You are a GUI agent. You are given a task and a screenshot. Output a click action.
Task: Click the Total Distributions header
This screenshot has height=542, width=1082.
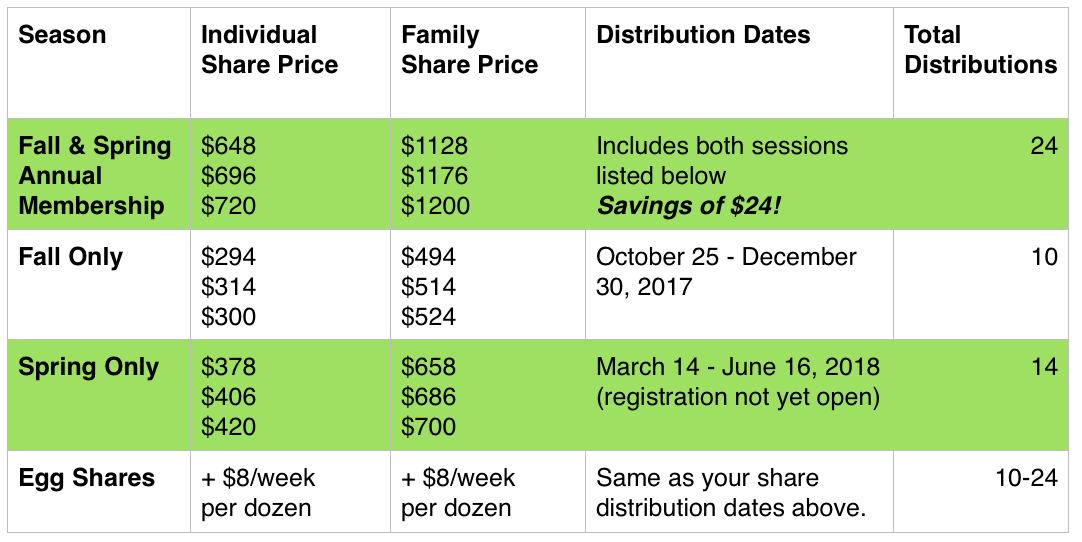pyautogui.click(x=981, y=49)
